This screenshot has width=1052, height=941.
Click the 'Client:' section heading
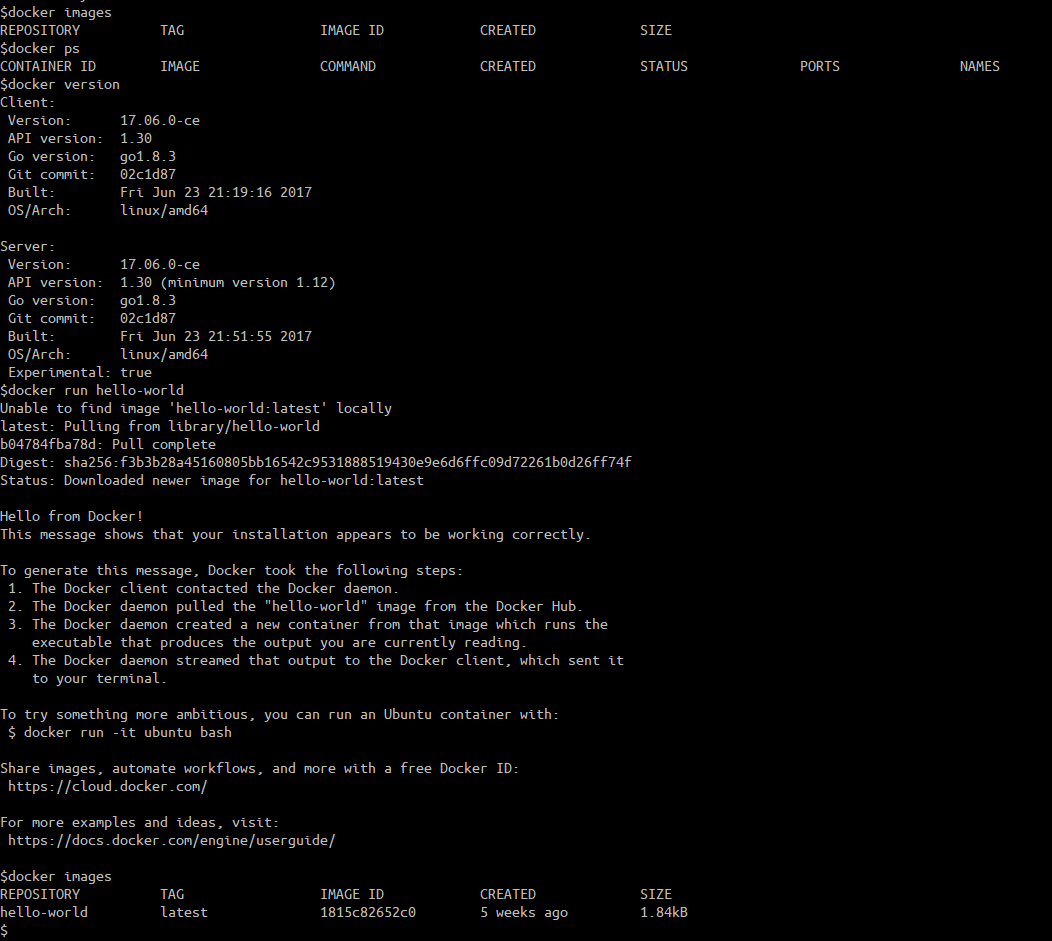coord(28,103)
